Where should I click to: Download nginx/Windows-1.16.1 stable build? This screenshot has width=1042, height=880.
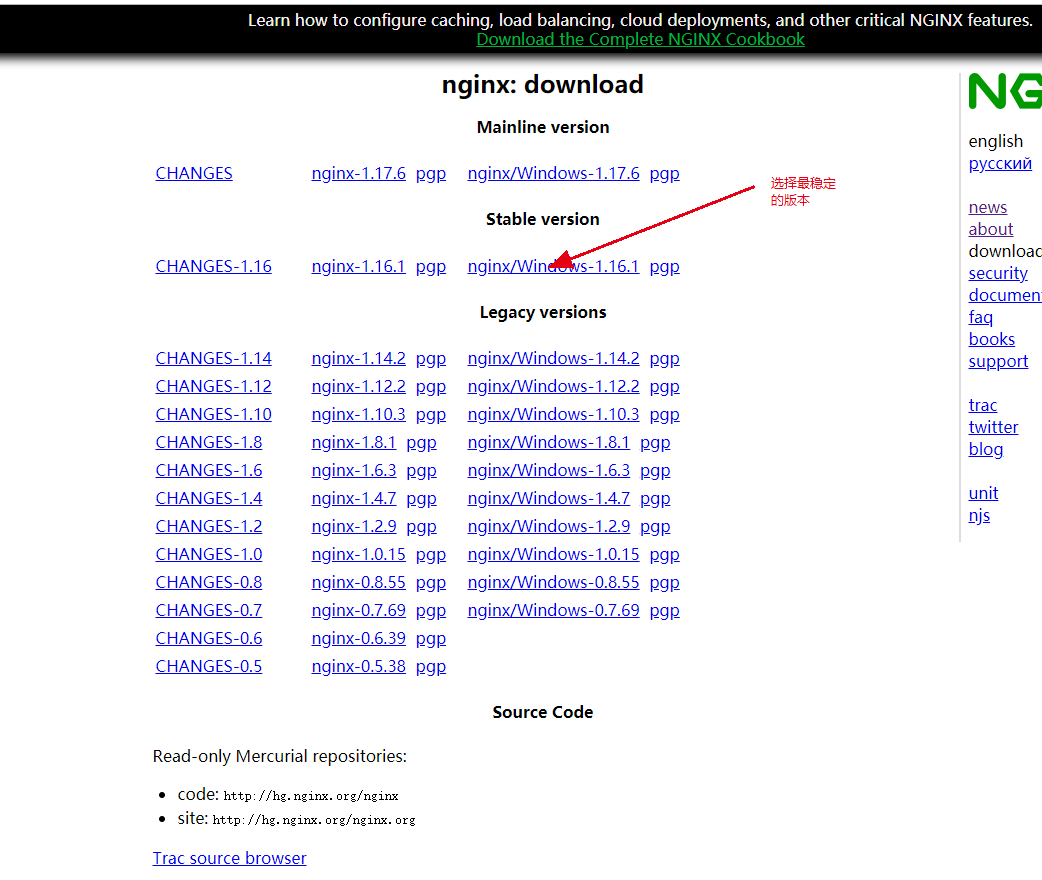point(553,267)
